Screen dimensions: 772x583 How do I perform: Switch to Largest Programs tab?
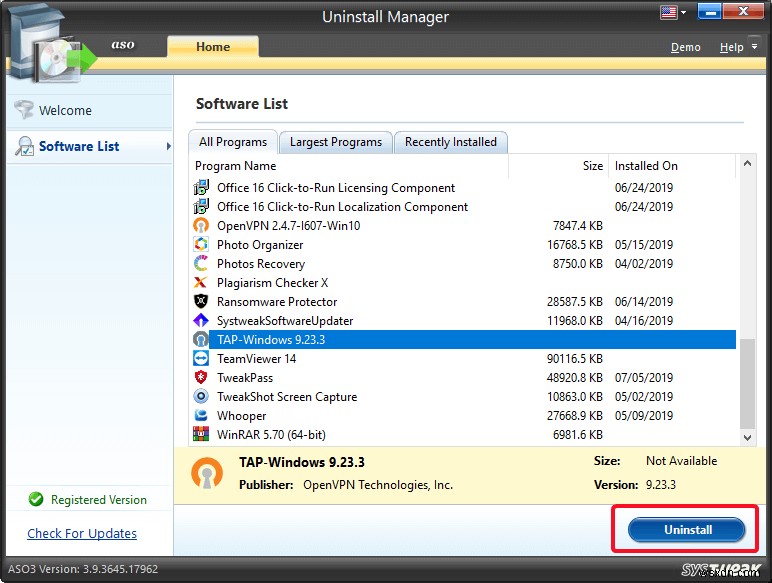click(x=336, y=142)
